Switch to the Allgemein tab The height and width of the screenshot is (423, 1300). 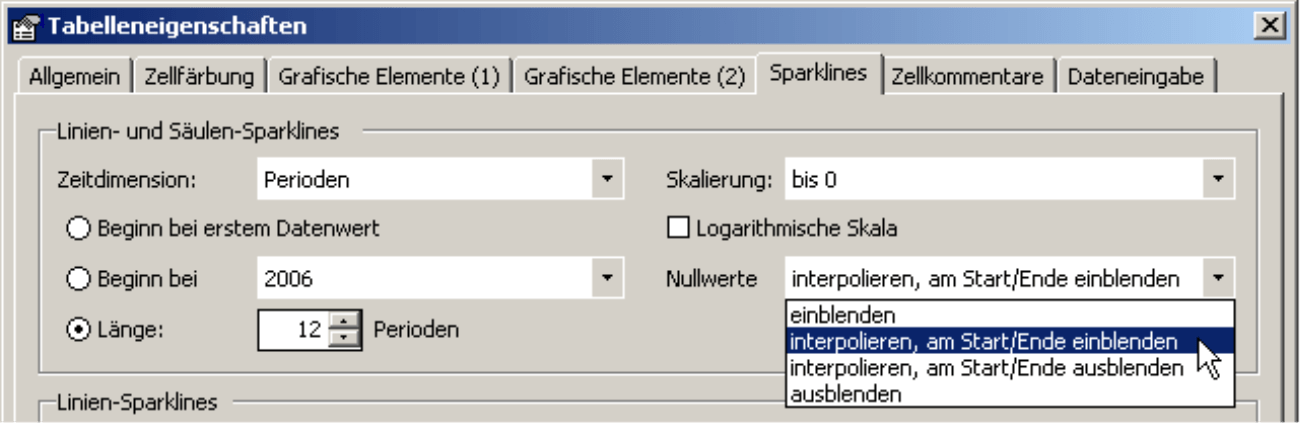[x=75, y=76]
